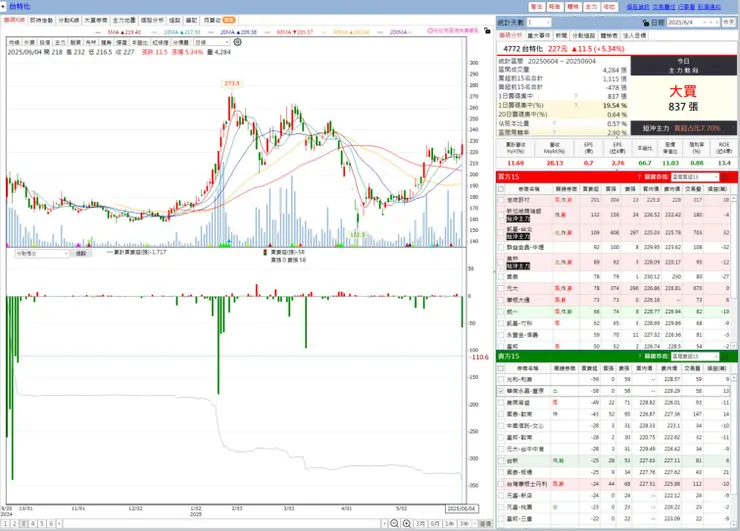Click the chart horizontal scrollbar track

(x=222, y=523)
